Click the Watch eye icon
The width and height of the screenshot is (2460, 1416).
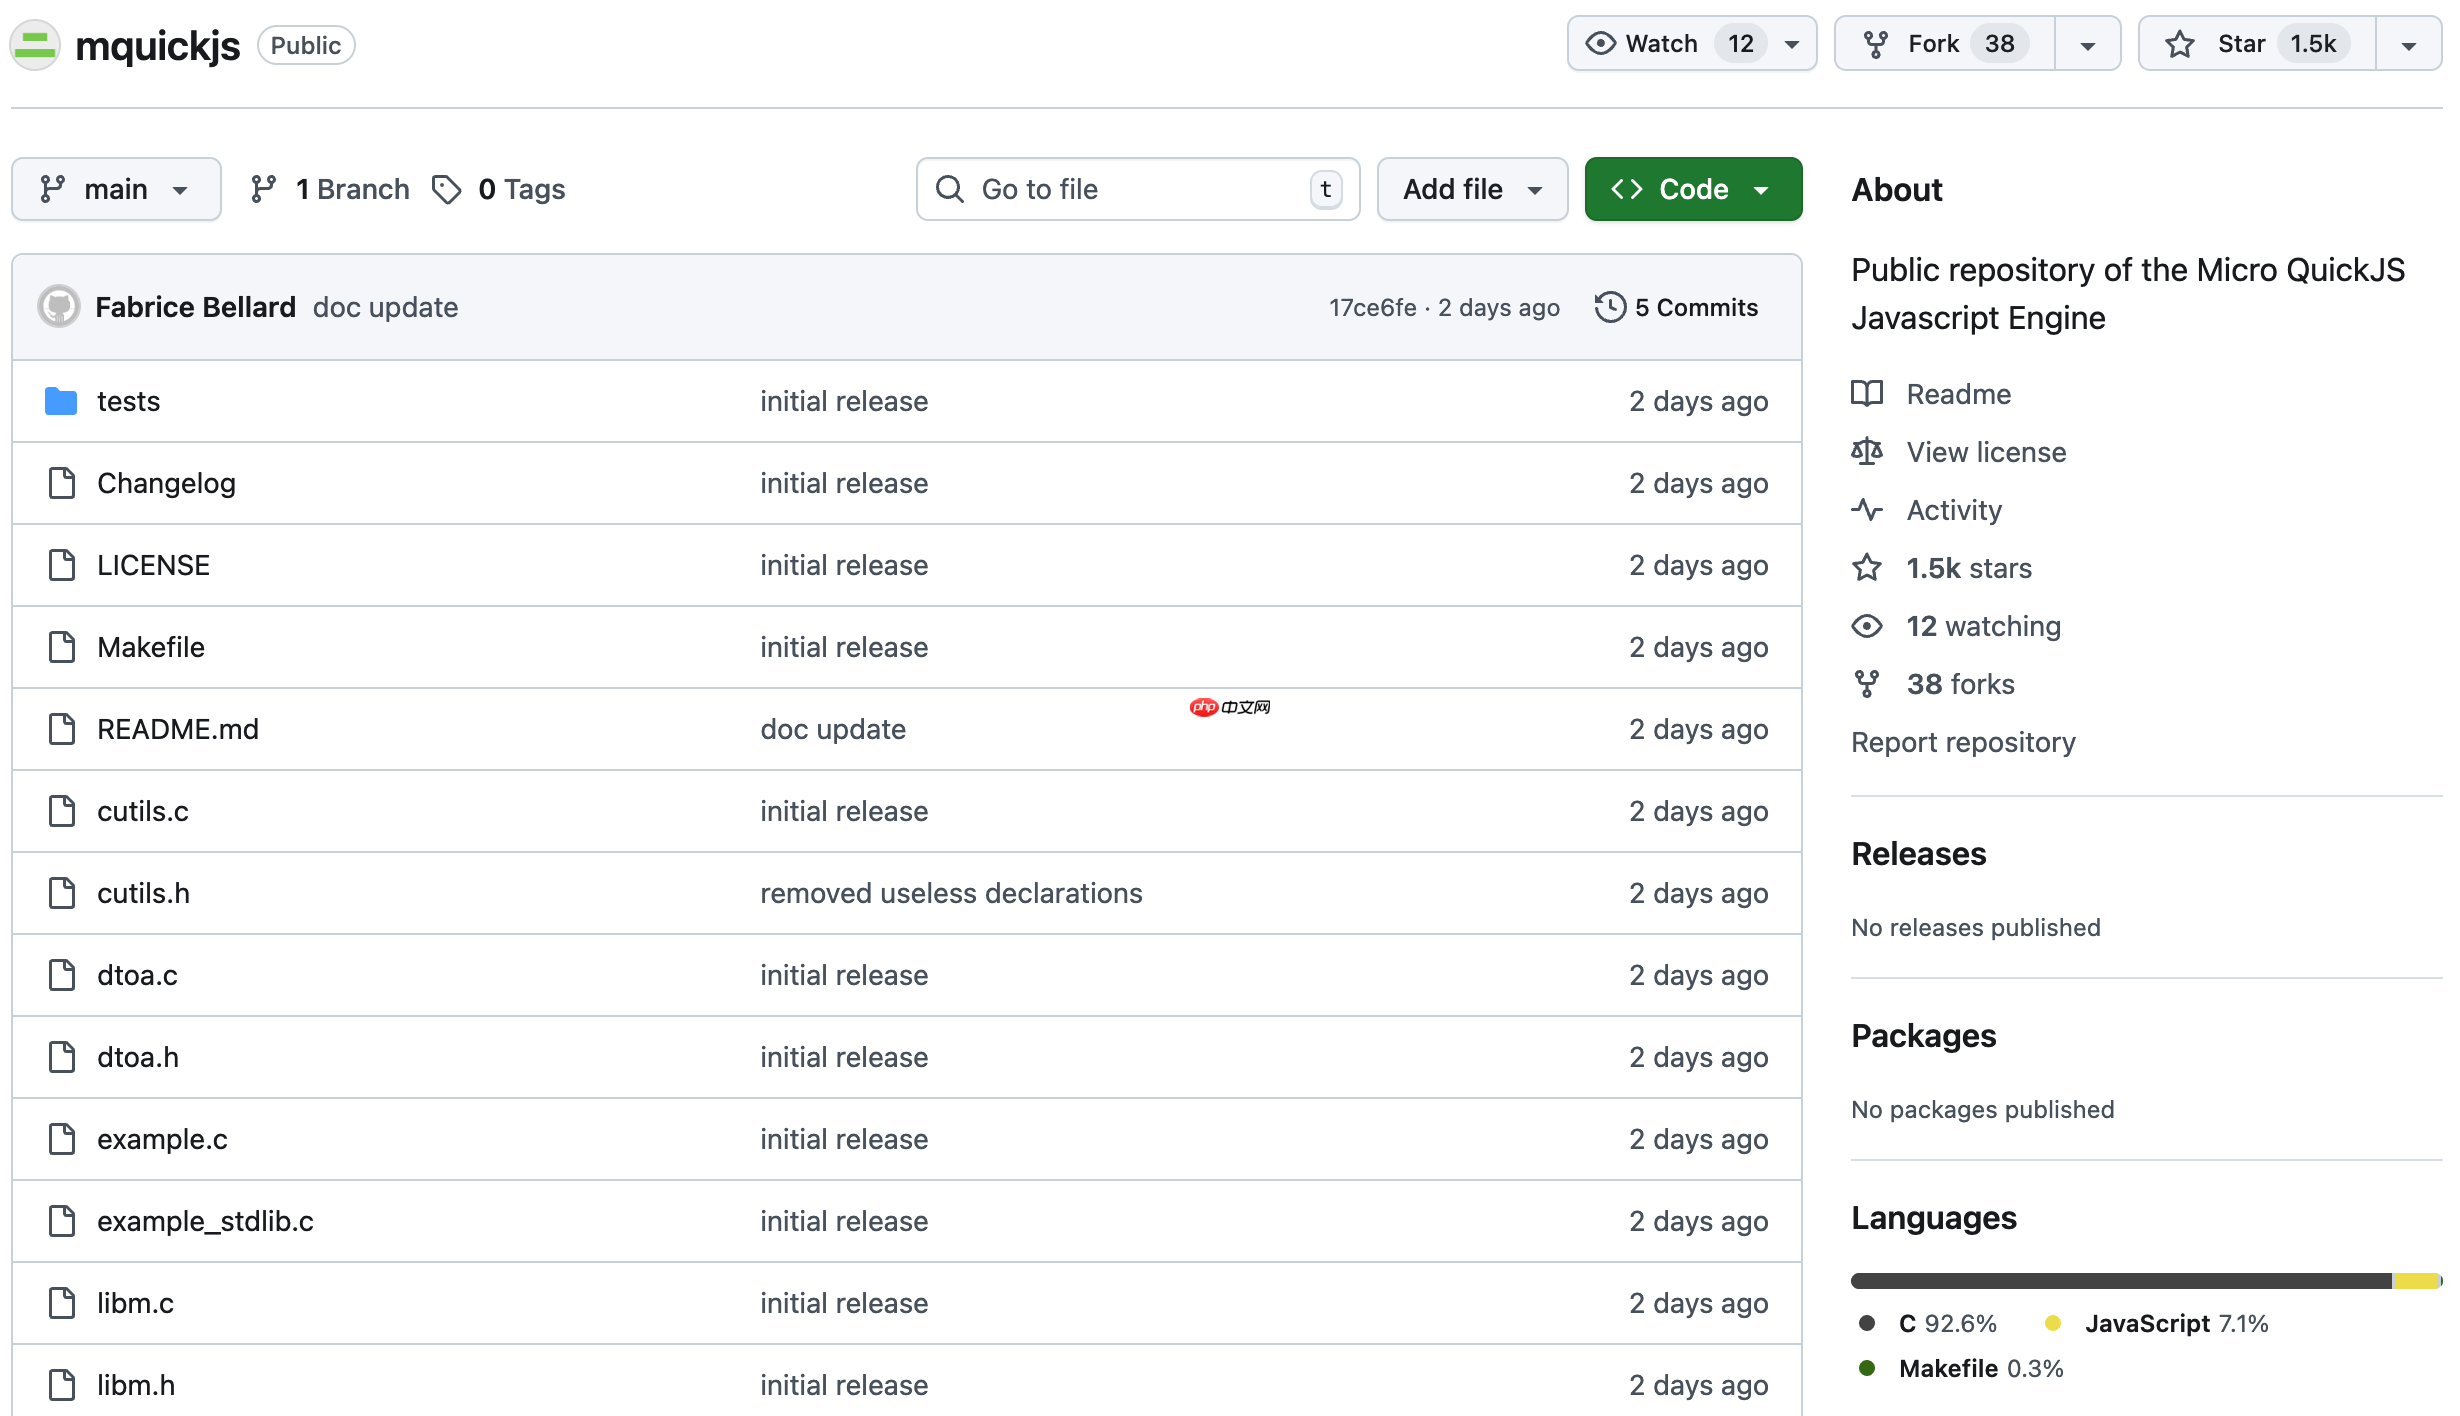pyautogui.click(x=1600, y=43)
